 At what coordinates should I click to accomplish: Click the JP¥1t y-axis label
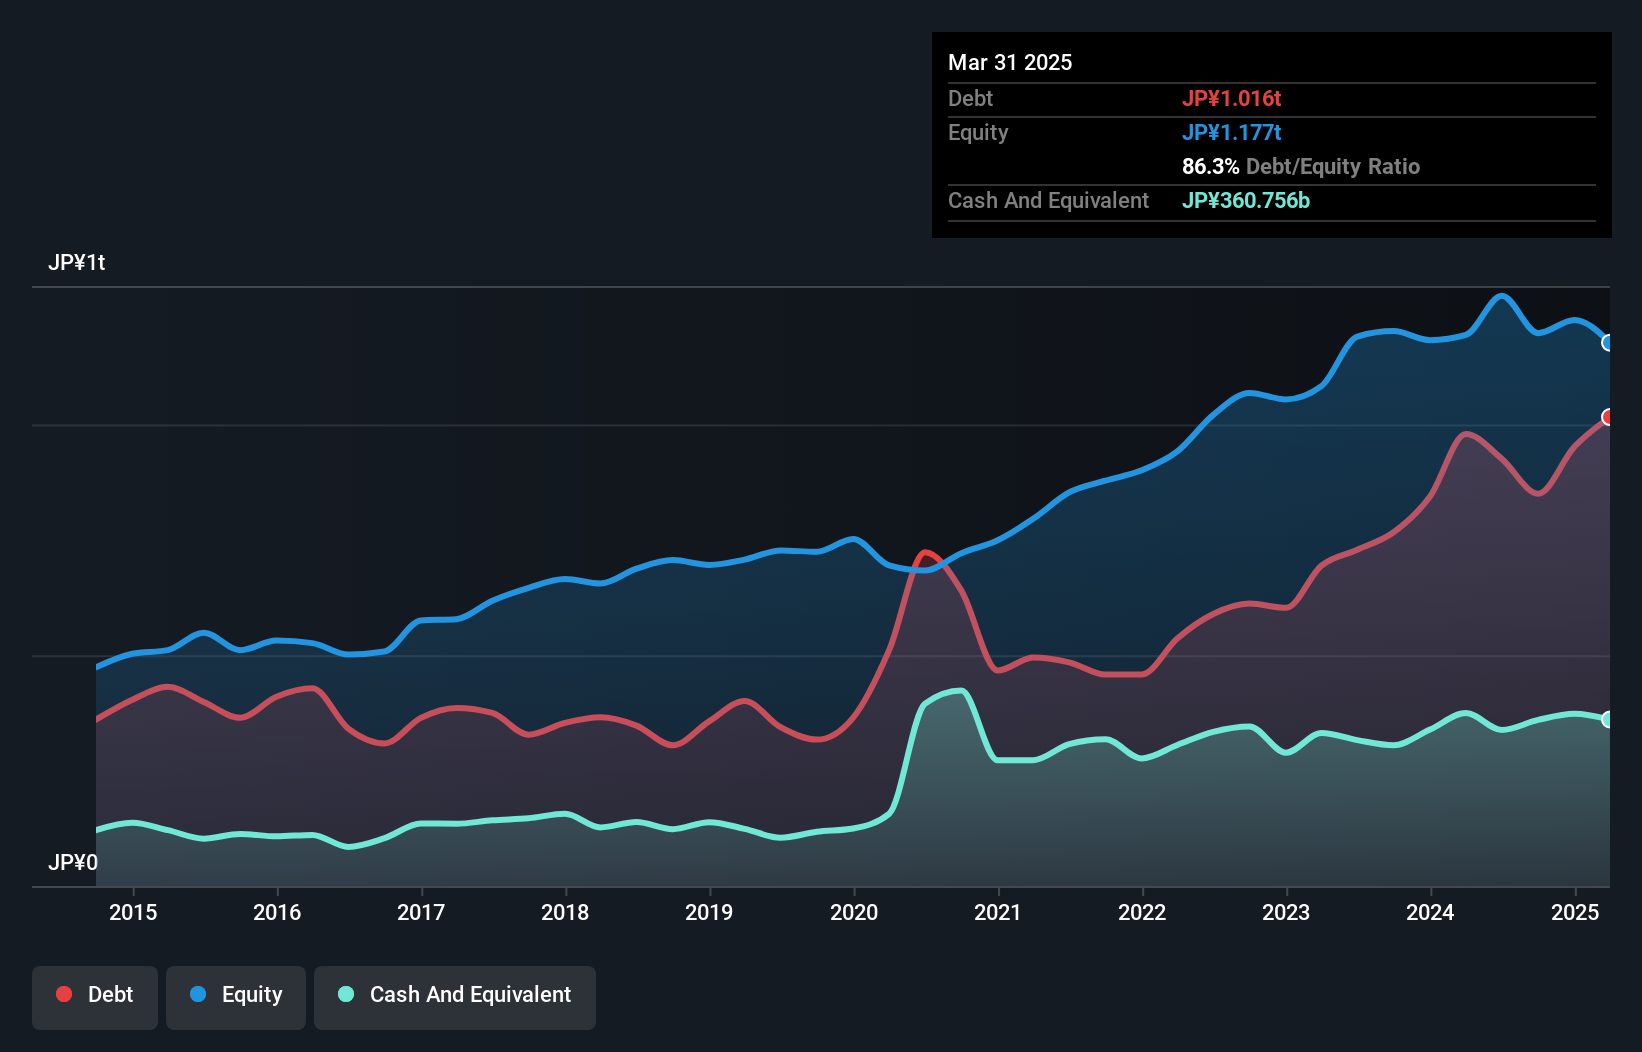click(77, 263)
